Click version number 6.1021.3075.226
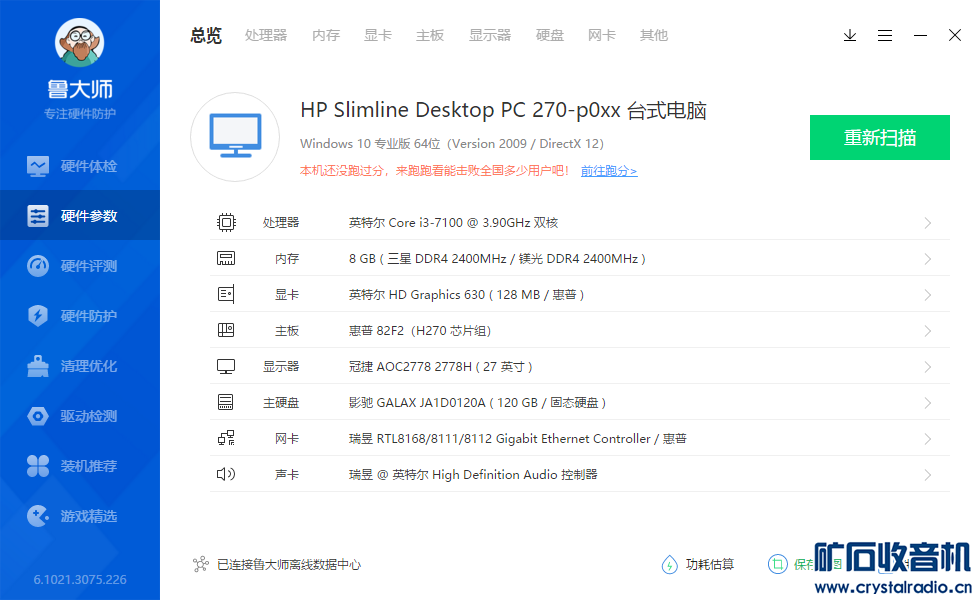980x600 pixels. (80, 579)
